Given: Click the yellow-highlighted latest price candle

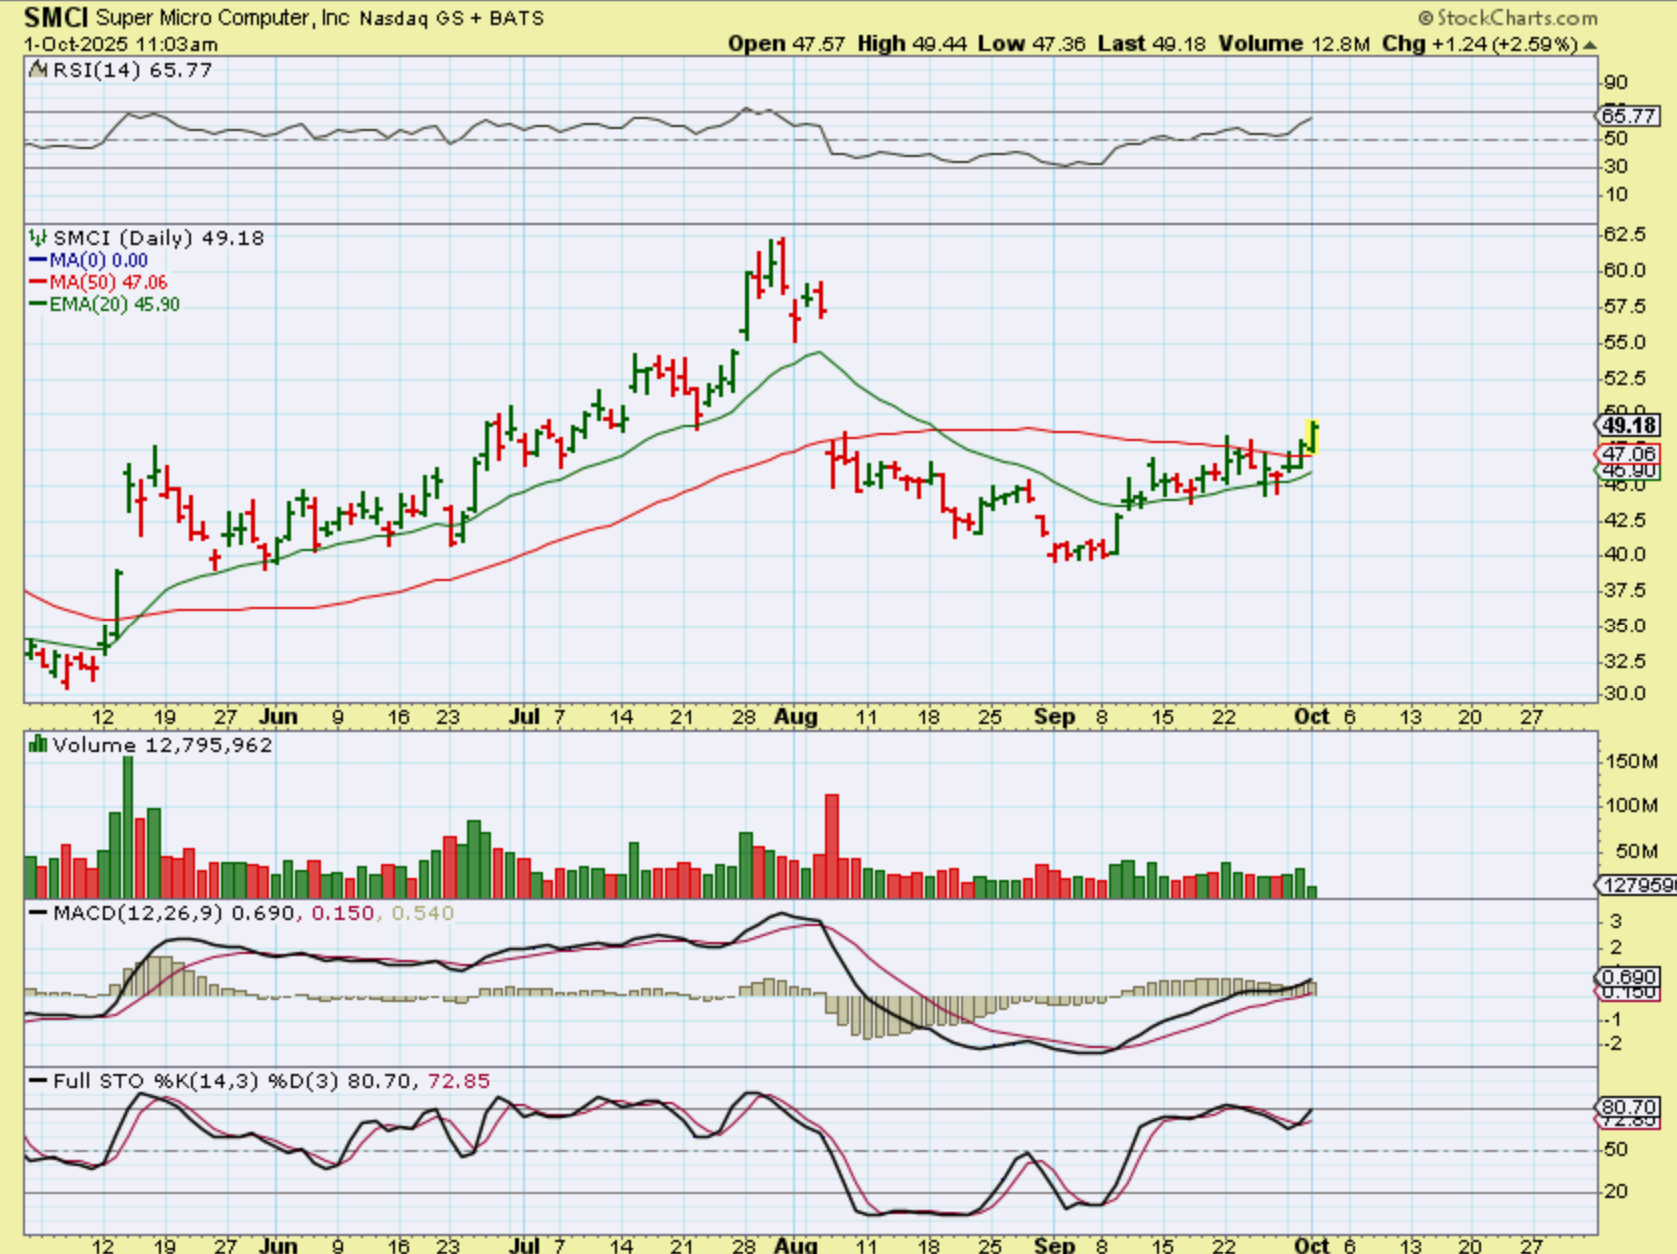Looking at the screenshot, I should [x=1313, y=437].
